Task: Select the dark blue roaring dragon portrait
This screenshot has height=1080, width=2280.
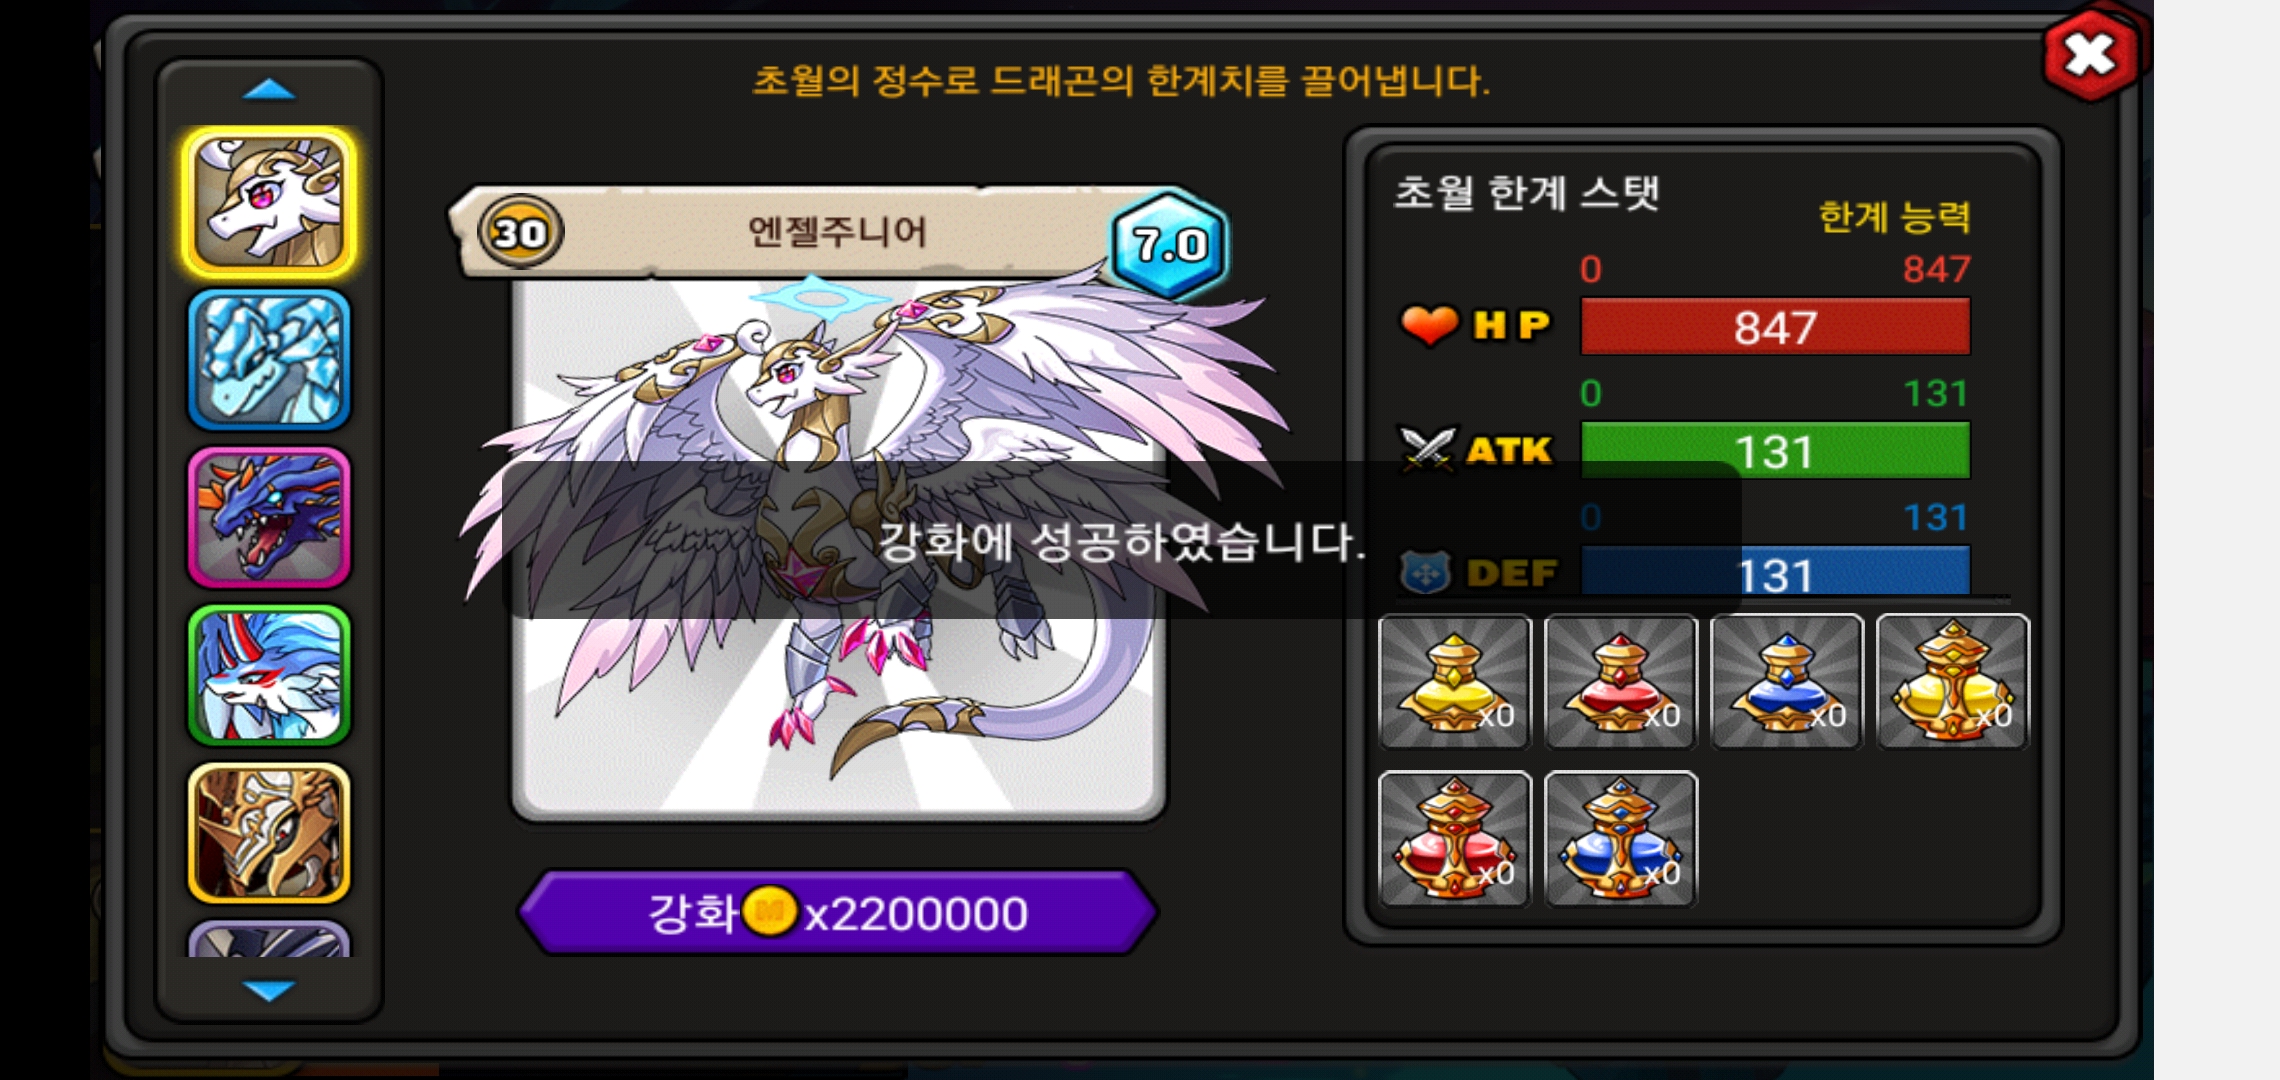Action: click(x=269, y=517)
